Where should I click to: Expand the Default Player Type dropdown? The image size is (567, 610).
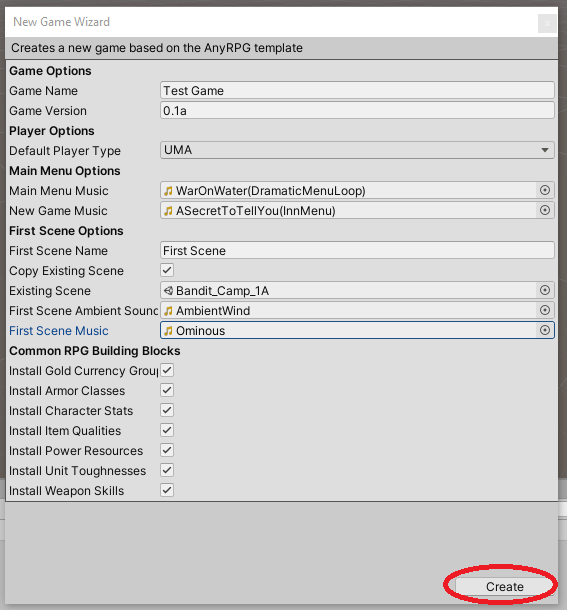pos(357,150)
